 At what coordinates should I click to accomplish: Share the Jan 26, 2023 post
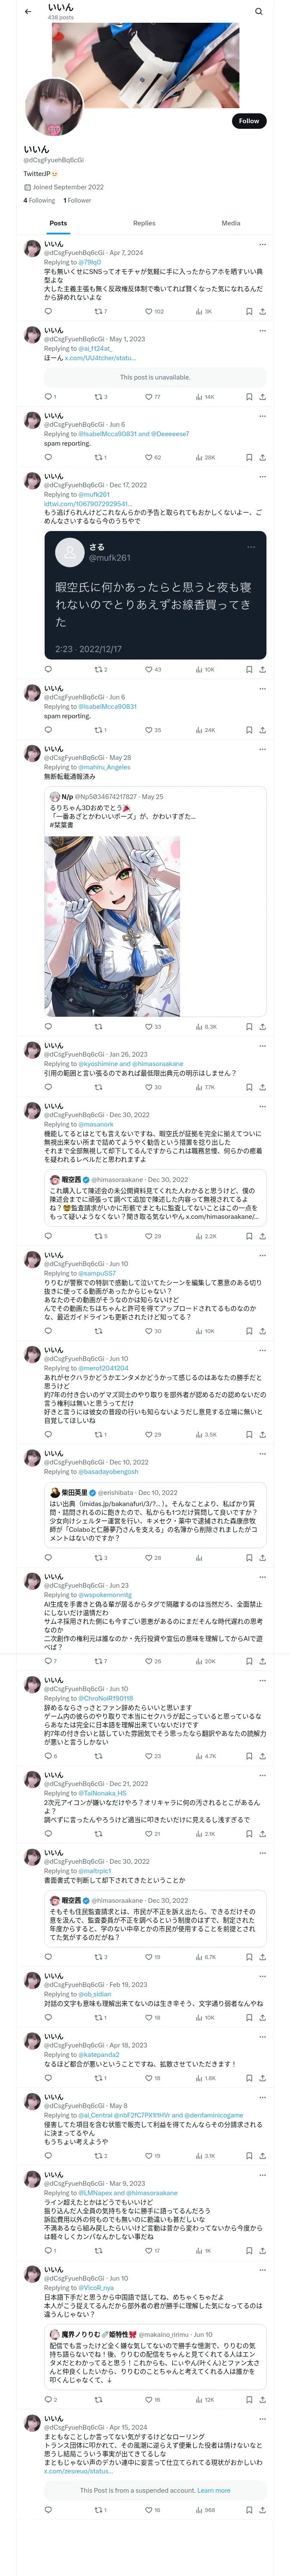point(262,1087)
